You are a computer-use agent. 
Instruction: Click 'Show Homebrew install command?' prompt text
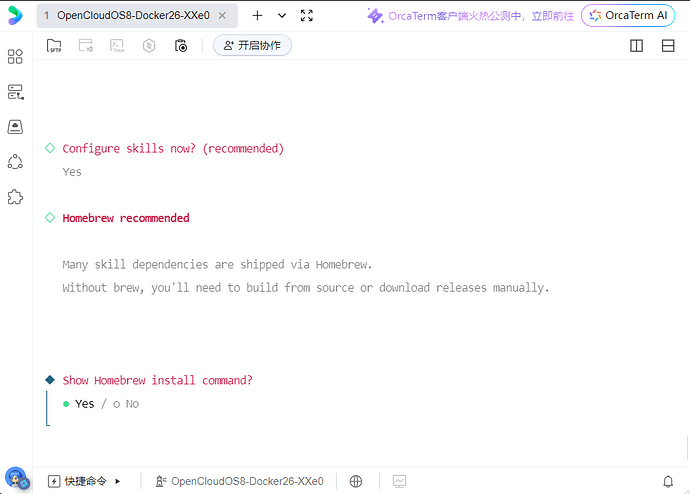[158, 381]
